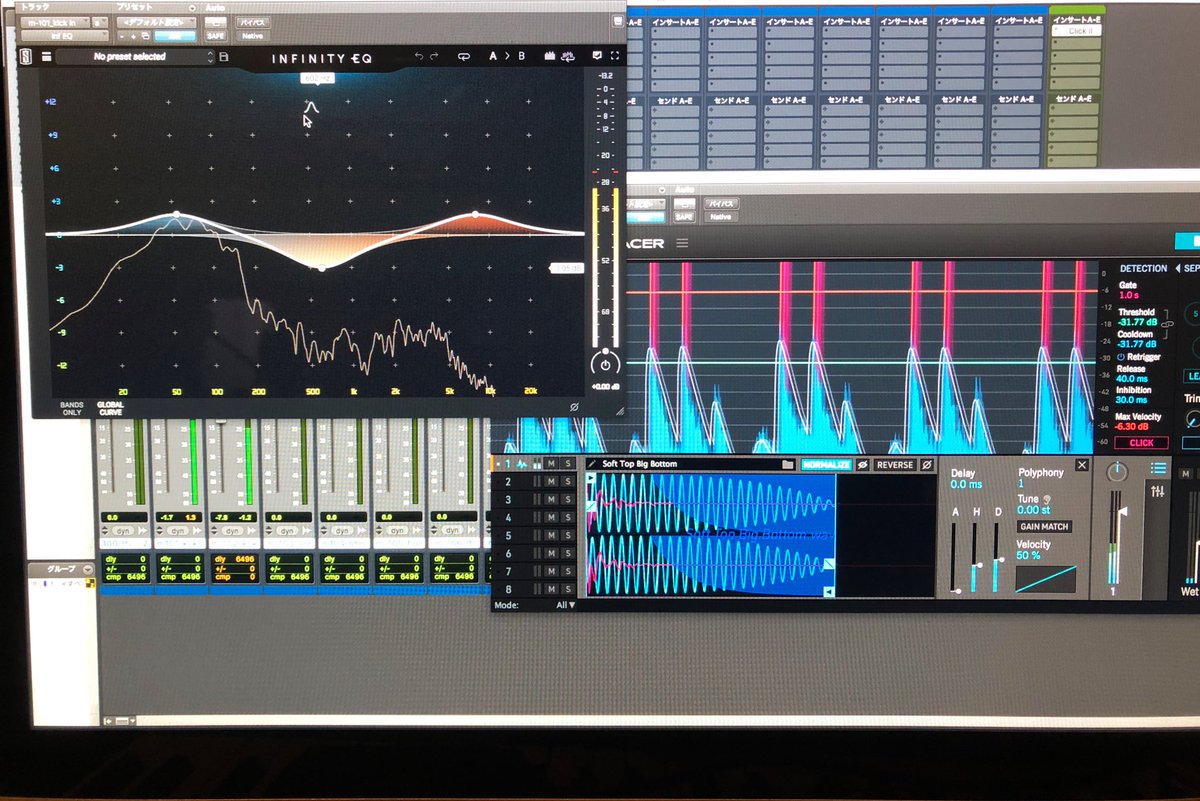Redo the last Infinity EQ change
The image size is (1200, 801).
coord(434,57)
